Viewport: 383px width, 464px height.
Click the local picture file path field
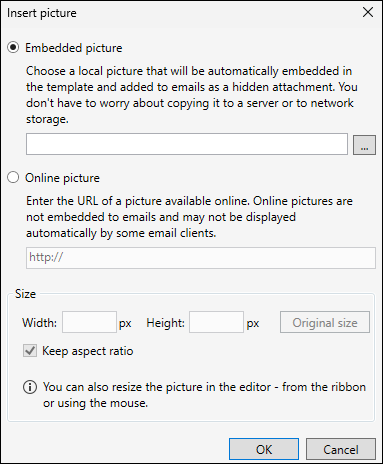point(187,144)
